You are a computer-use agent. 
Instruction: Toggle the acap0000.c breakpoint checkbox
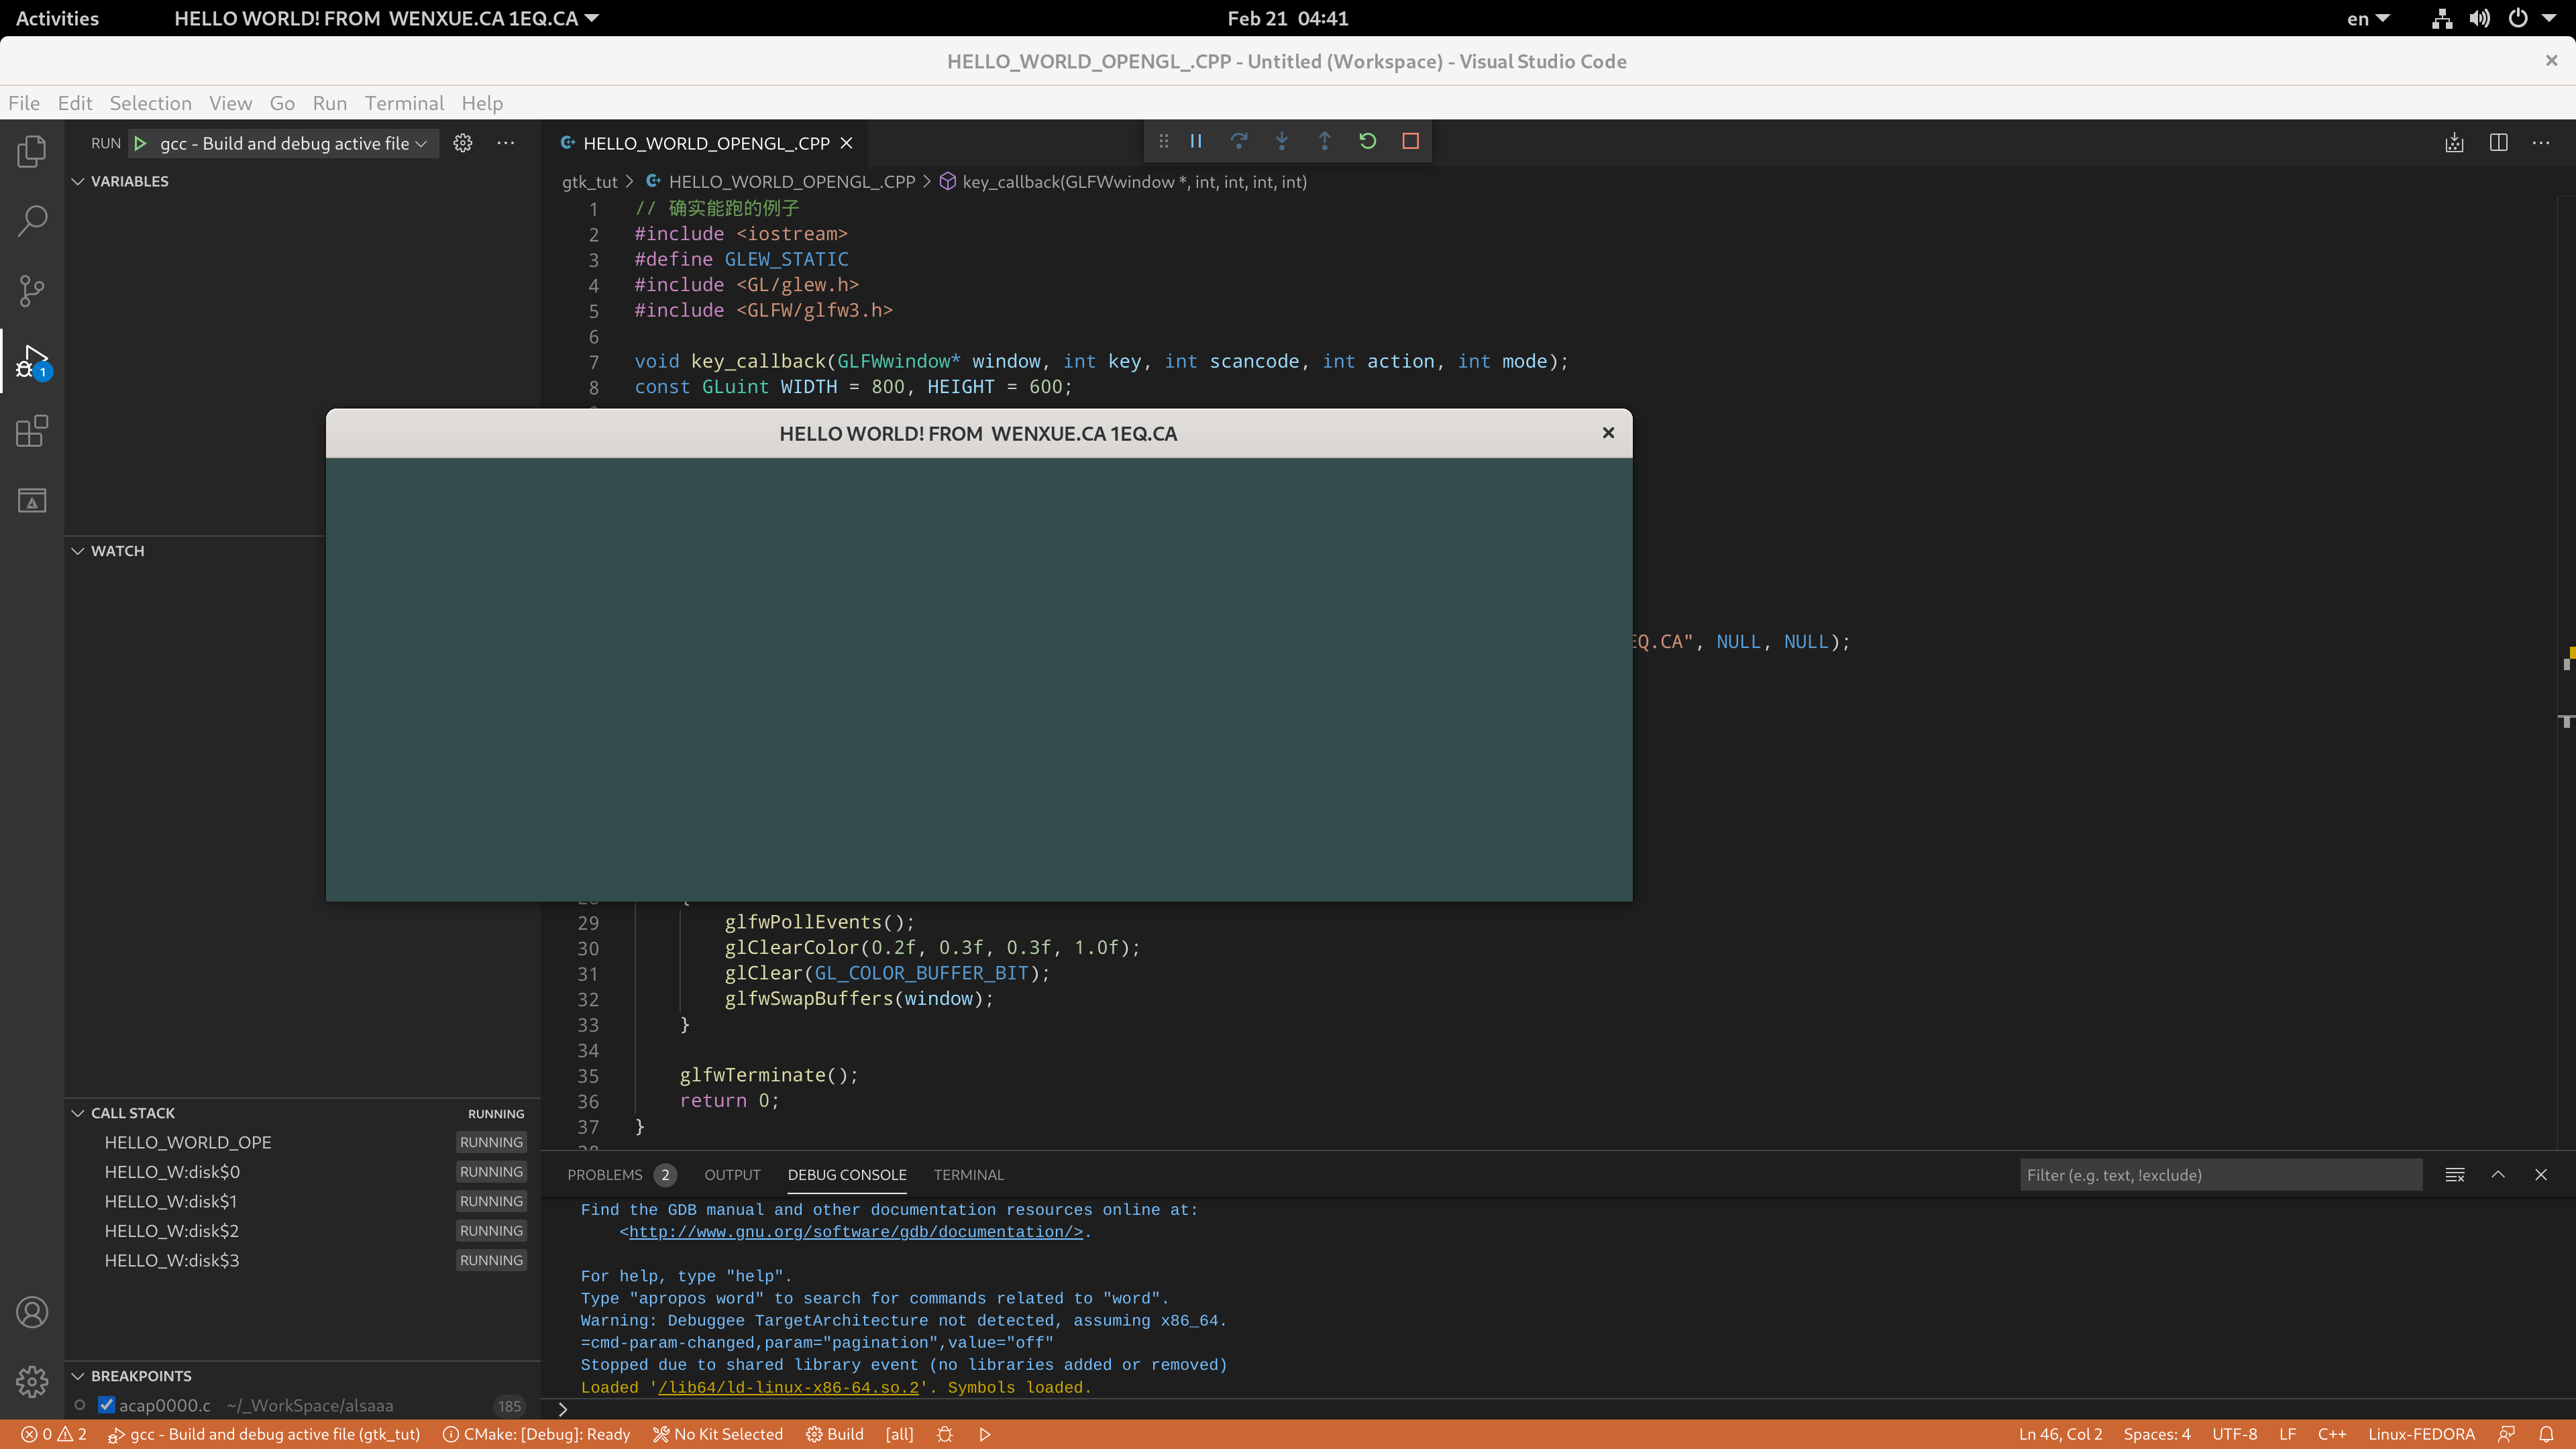105,1405
